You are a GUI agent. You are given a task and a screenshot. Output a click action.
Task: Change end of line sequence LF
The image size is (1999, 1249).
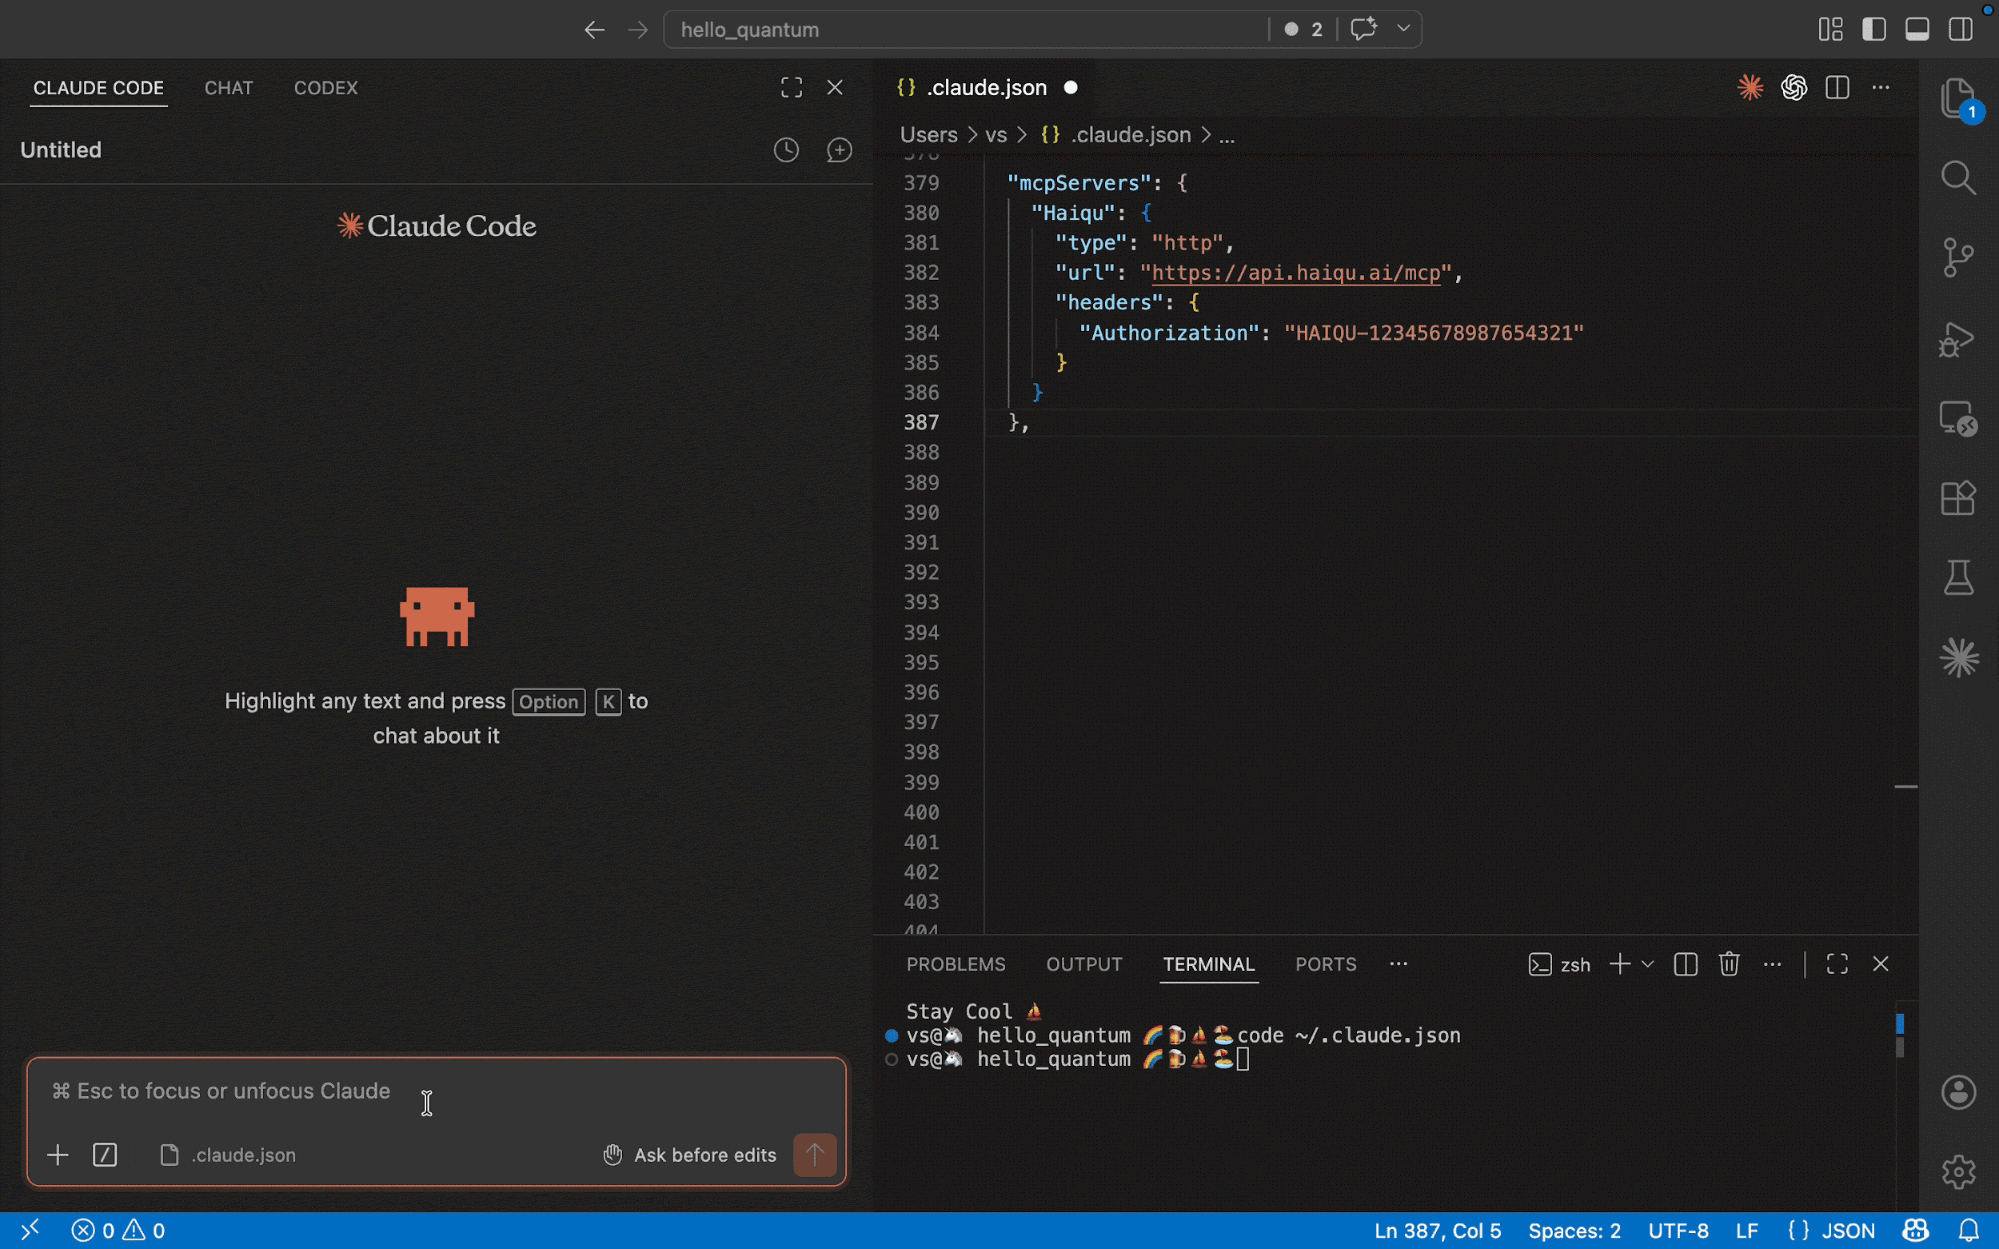coord(1747,1231)
